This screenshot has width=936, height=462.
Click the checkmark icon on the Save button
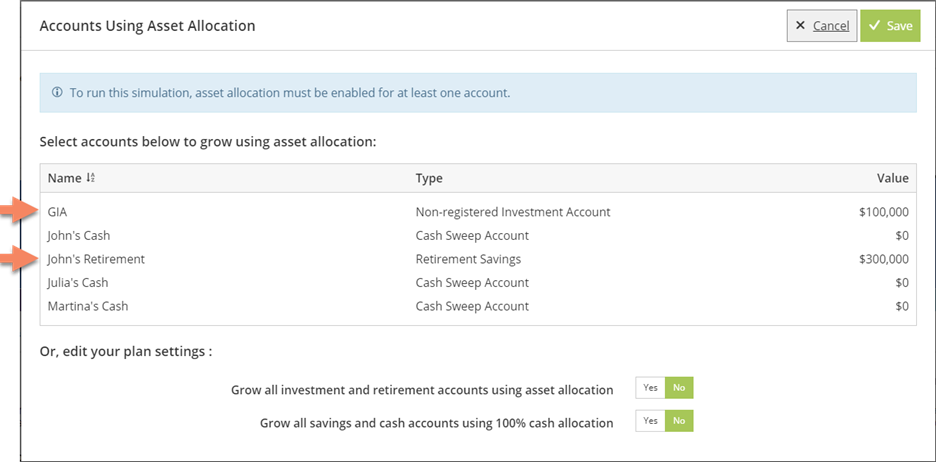(x=874, y=26)
